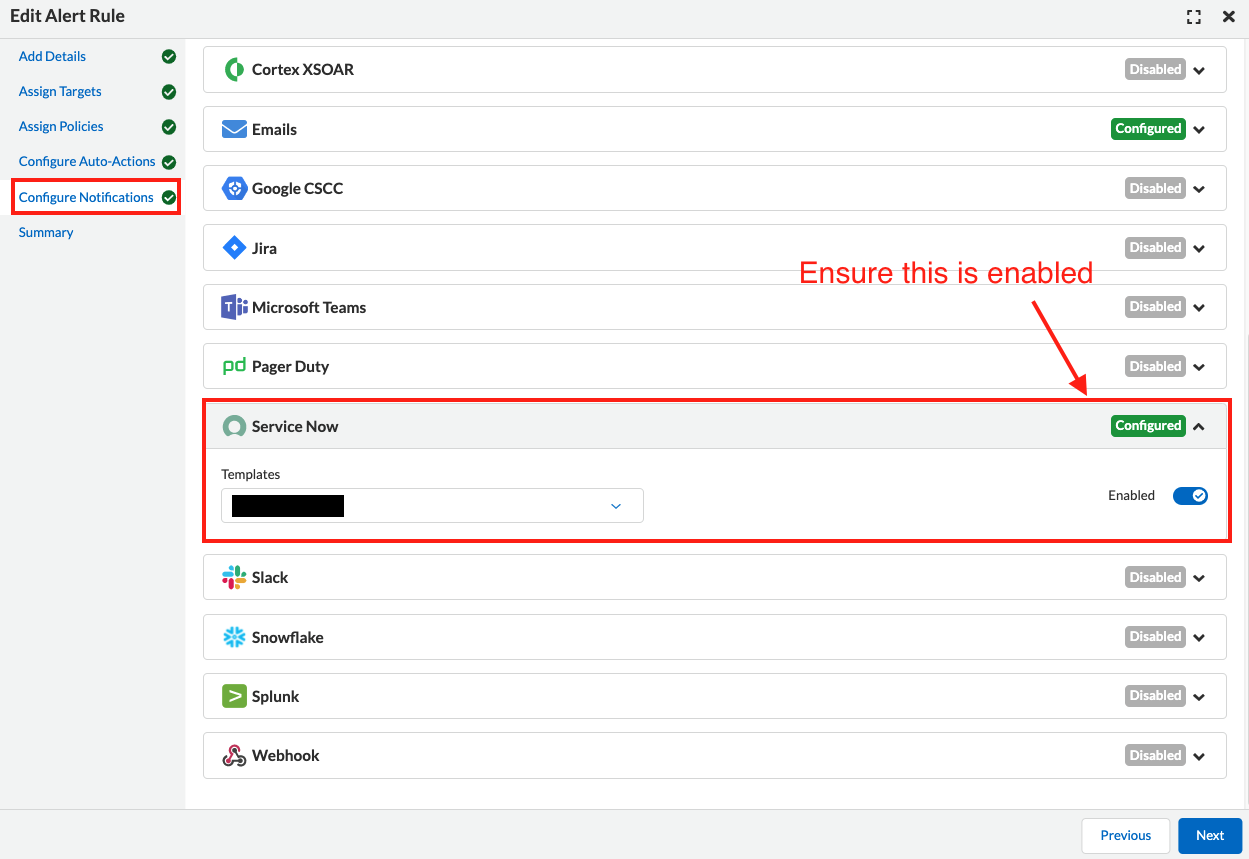1249x859 pixels.
Task: Click the Pager Duty icon
Action: point(235,366)
